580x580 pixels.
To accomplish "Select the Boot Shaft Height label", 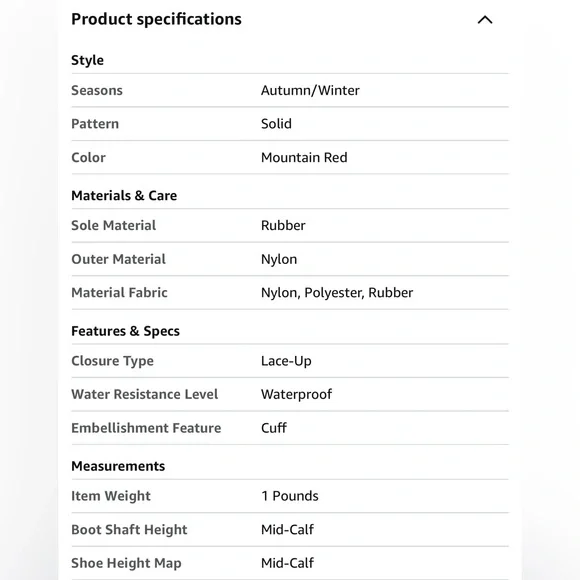I will coord(129,530).
